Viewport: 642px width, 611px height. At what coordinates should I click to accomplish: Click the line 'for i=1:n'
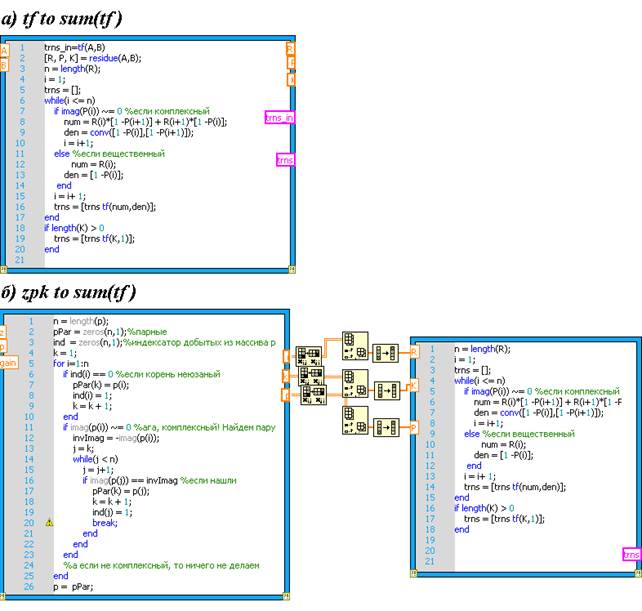pos(70,364)
